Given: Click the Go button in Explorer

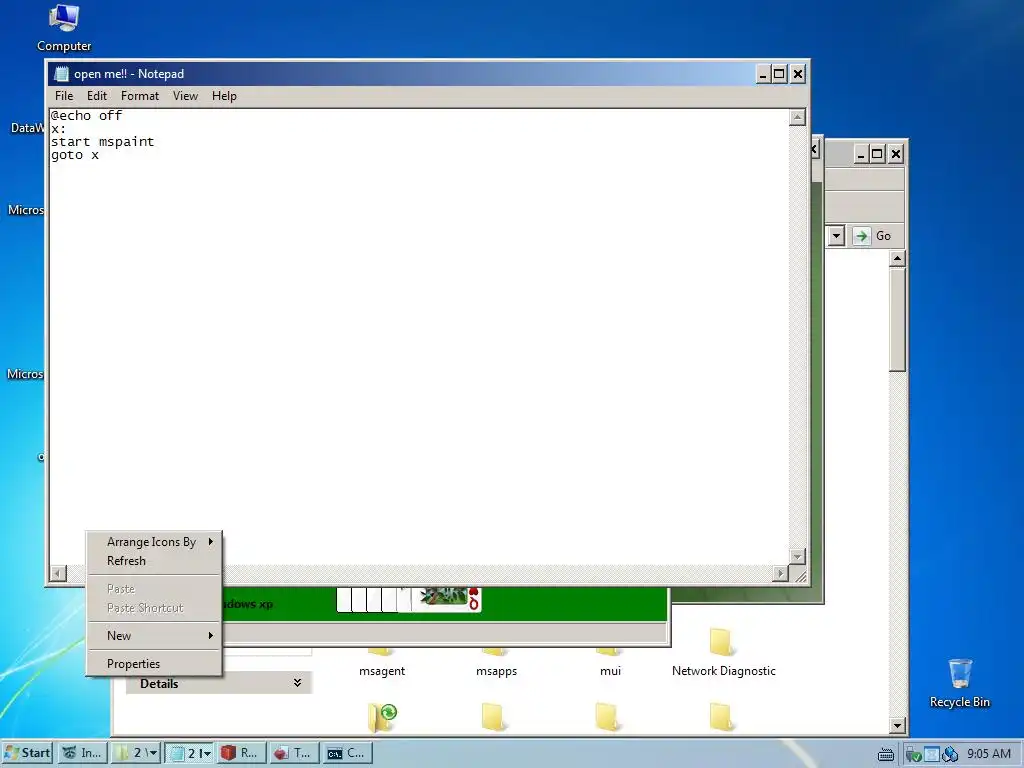Looking at the screenshot, I should tap(872, 236).
